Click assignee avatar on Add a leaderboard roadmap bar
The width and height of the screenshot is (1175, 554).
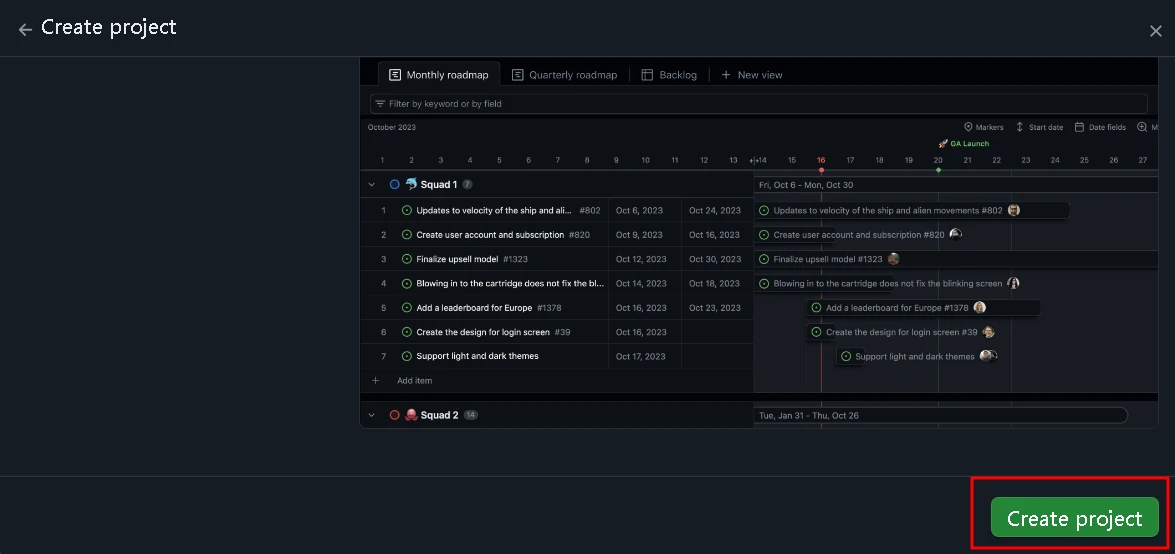pos(979,307)
